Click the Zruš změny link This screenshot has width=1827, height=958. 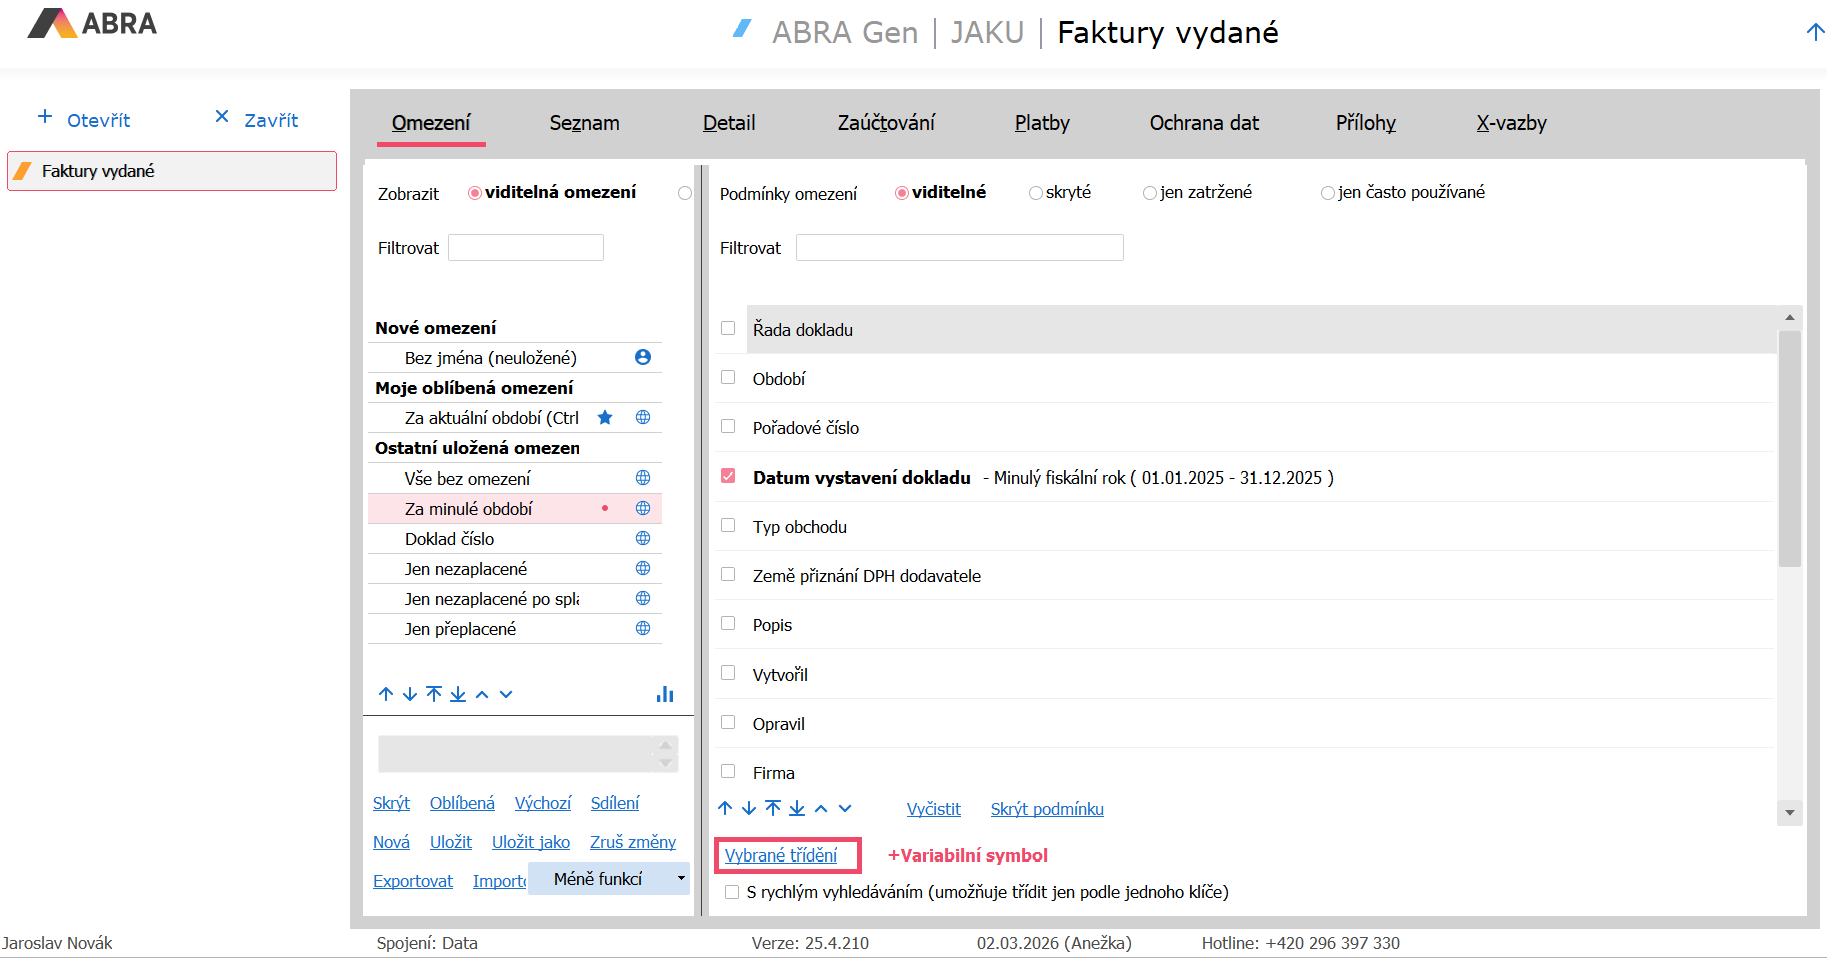633,842
